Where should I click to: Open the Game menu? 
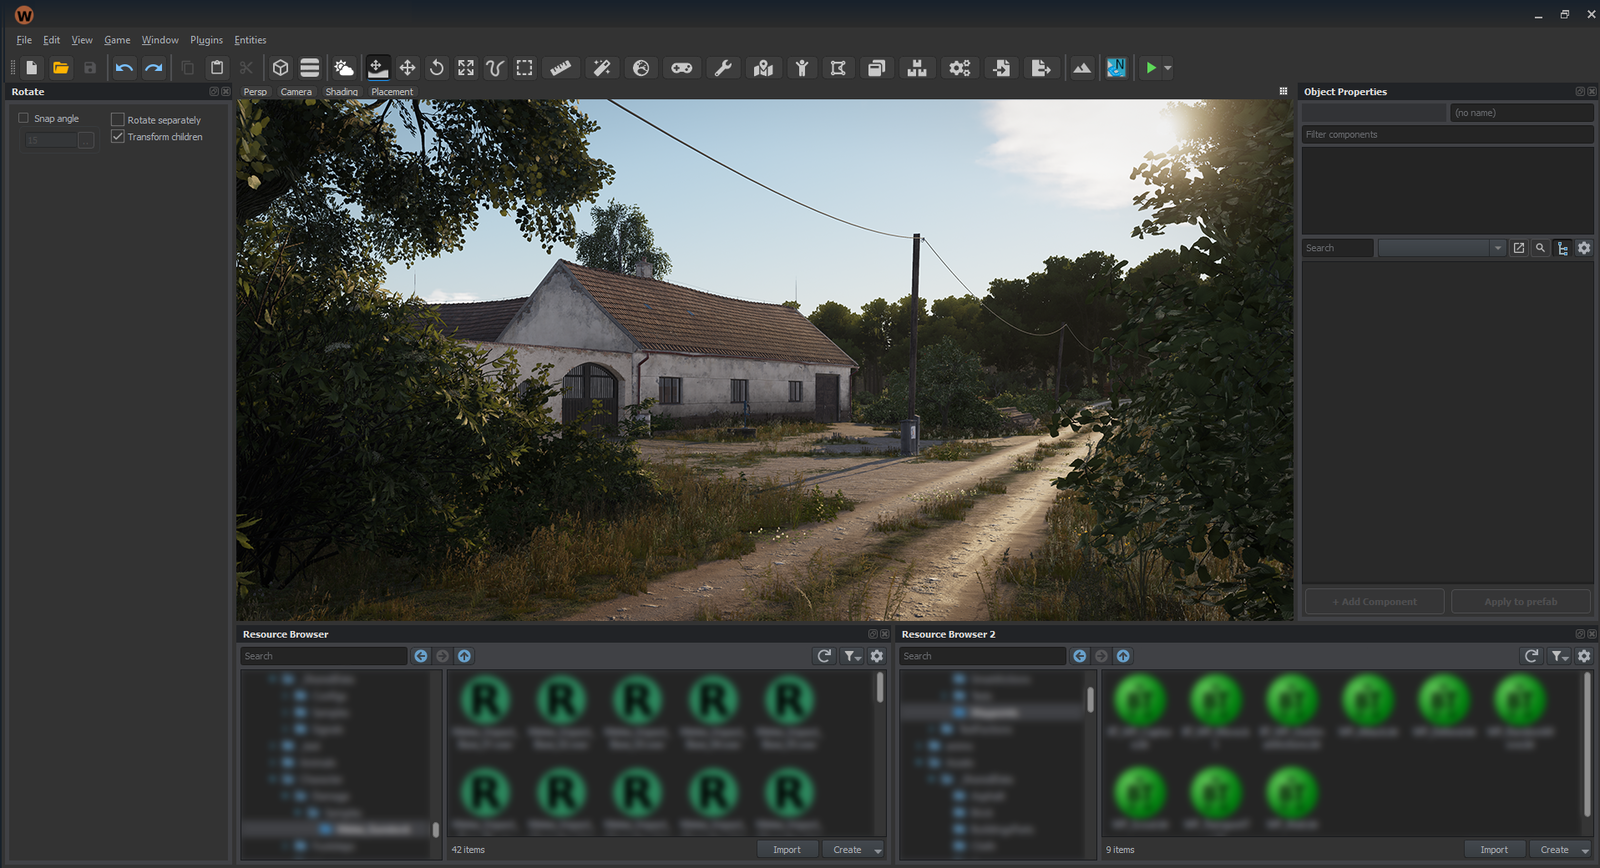point(117,40)
